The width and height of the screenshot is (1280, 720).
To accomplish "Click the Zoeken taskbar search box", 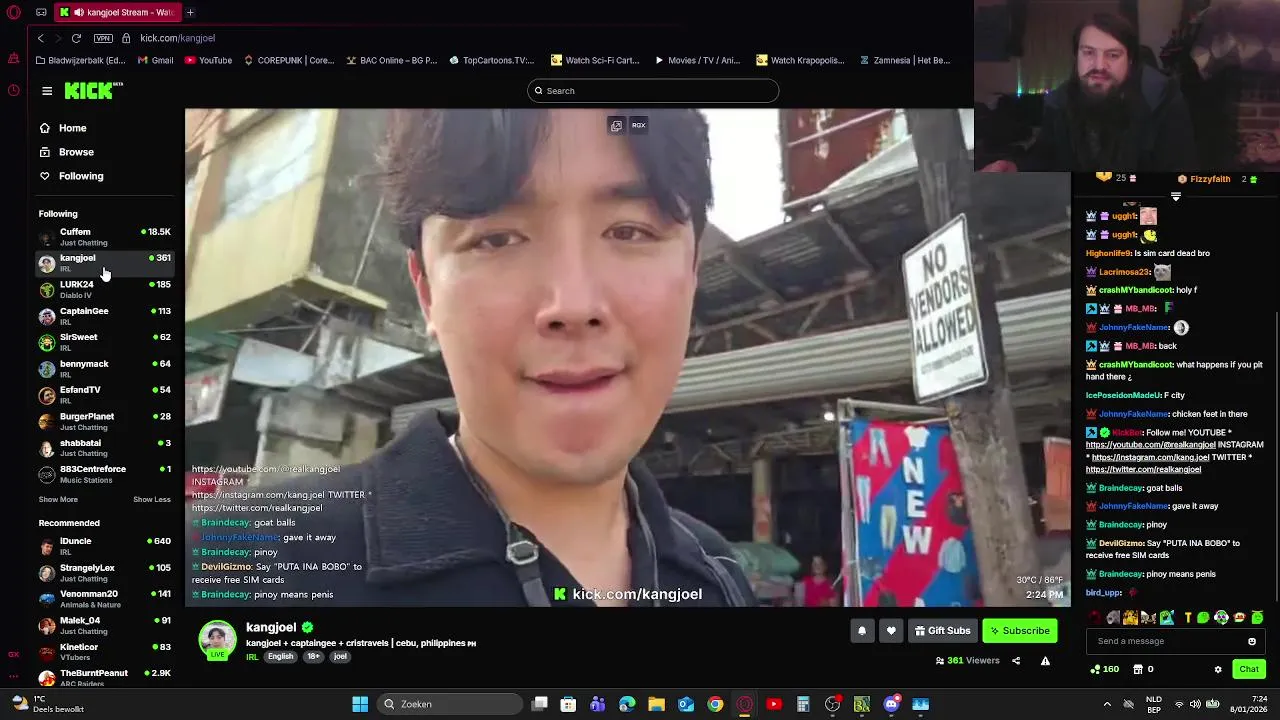I will click(450, 704).
